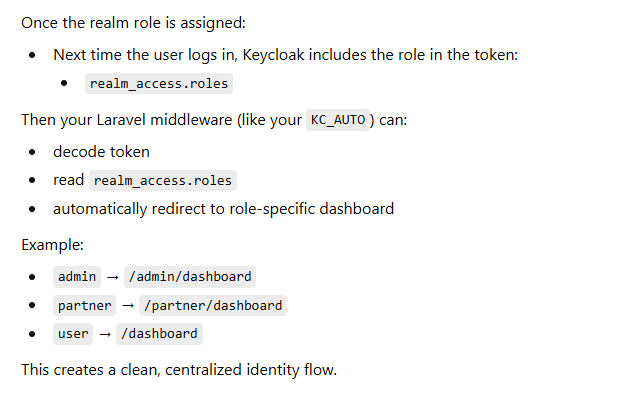This screenshot has height=401, width=636.
Task: Select the "user" code chip
Action: point(73,334)
